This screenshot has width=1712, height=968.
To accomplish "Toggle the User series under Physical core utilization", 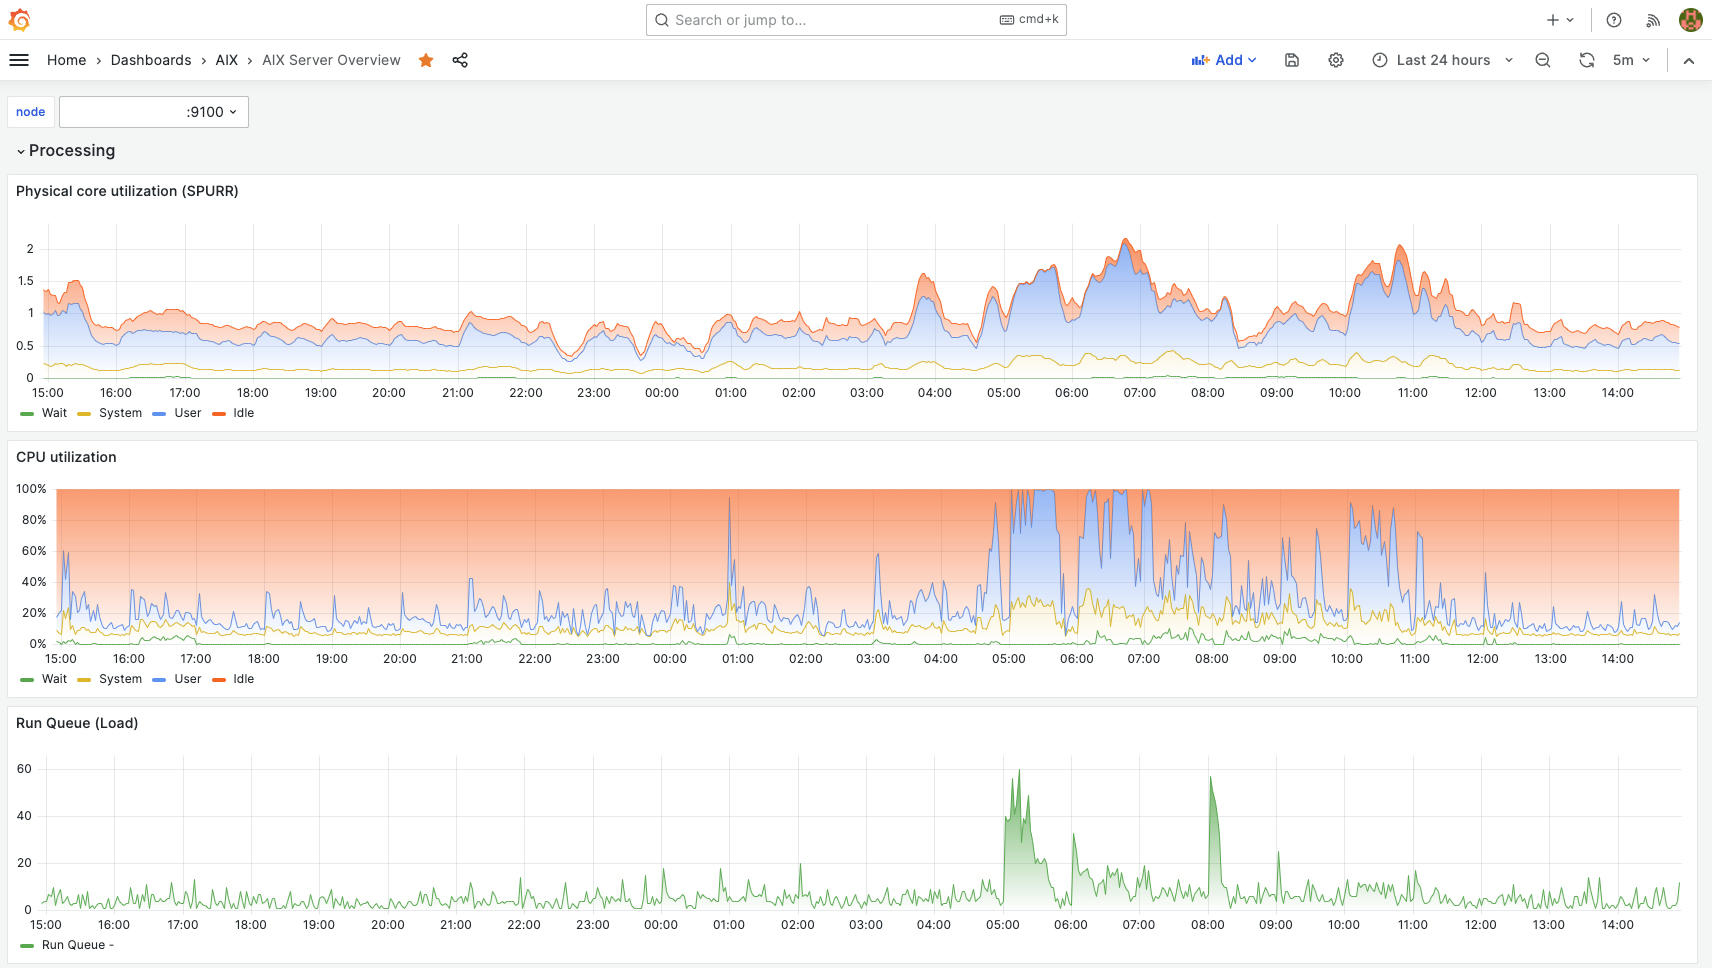I will click(186, 413).
